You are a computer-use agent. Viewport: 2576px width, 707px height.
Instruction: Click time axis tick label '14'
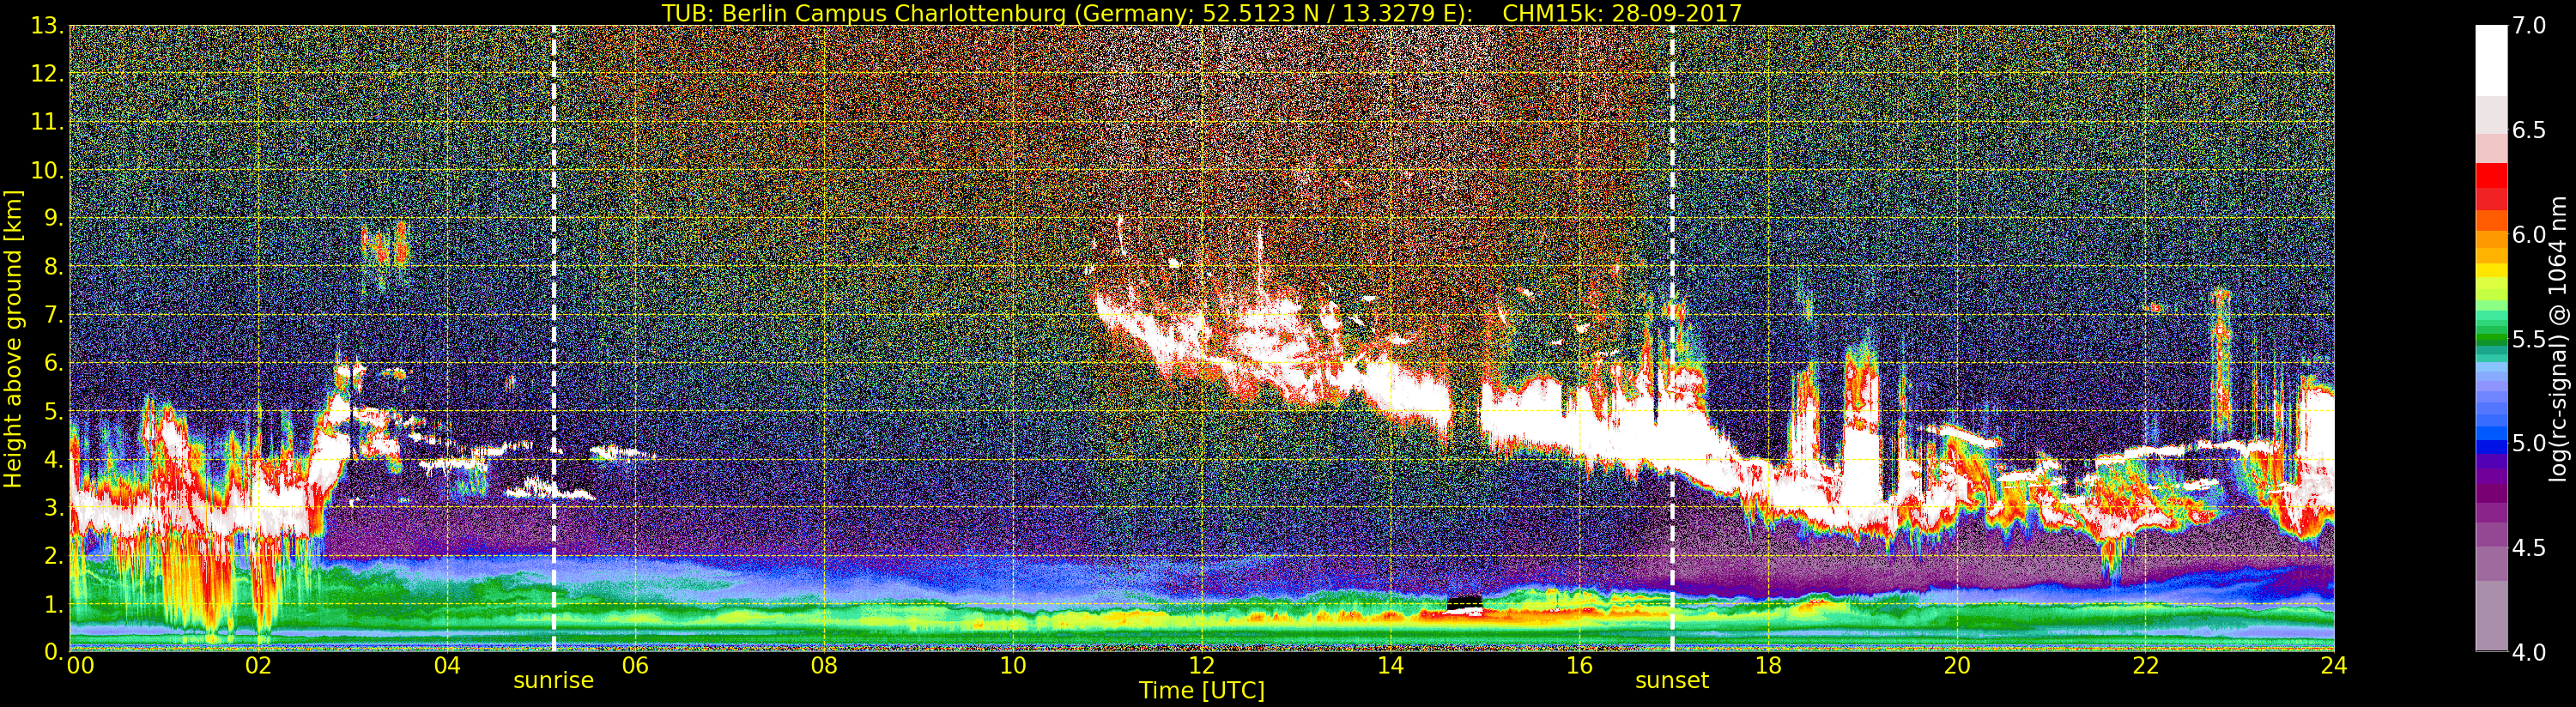pyautogui.click(x=1390, y=666)
